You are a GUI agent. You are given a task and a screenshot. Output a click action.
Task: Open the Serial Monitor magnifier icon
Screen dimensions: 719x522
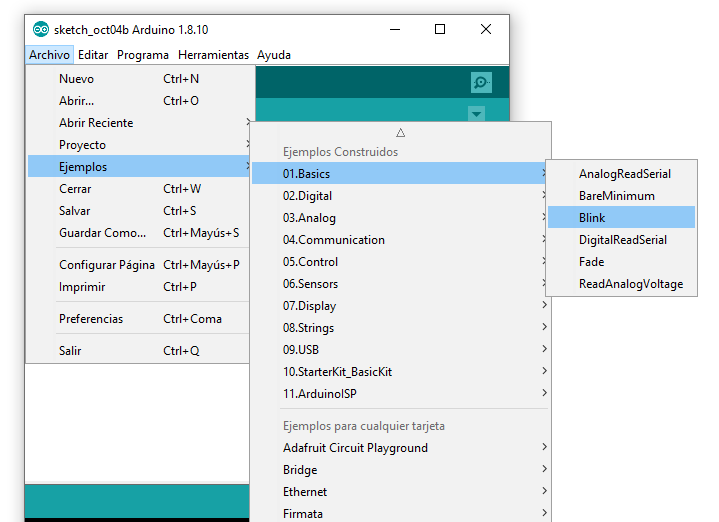tap(481, 83)
